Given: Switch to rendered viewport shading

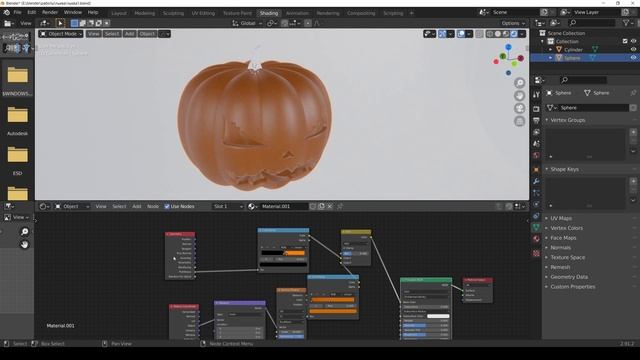Looking at the screenshot, I should pos(514,34).
